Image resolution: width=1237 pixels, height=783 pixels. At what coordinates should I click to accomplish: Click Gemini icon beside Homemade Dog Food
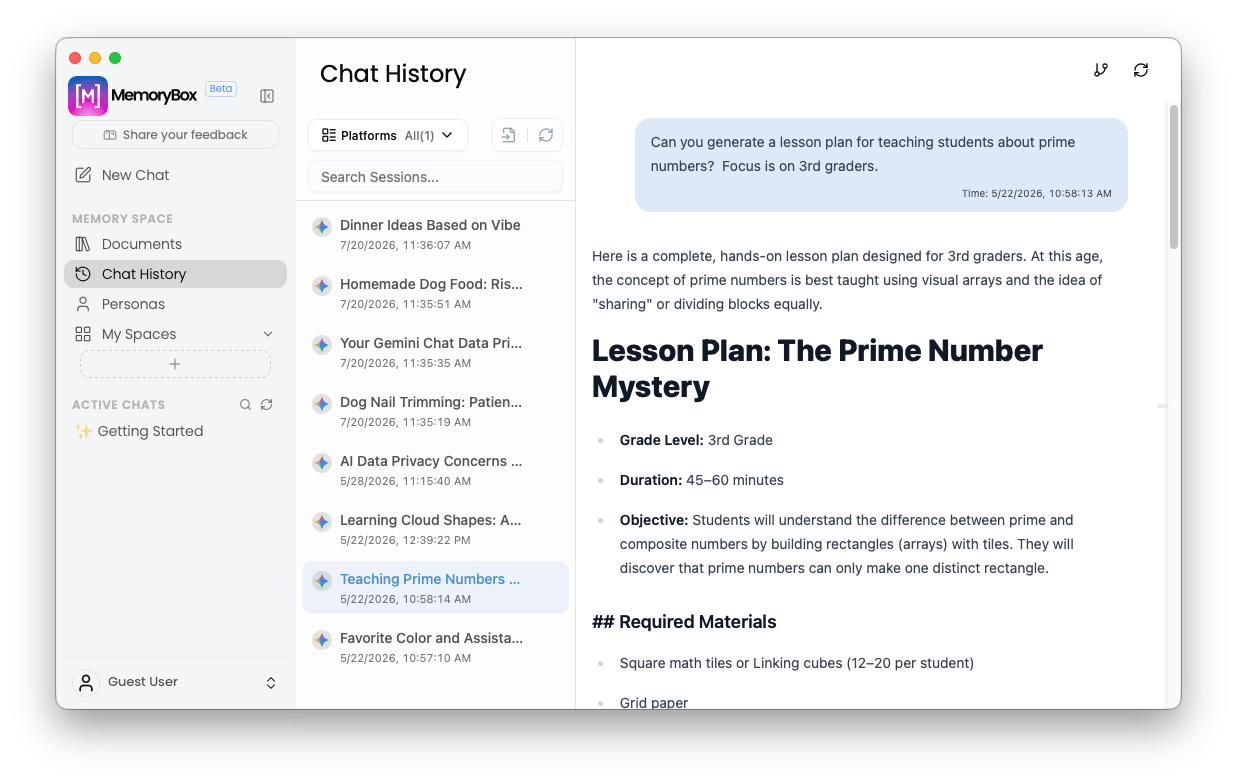321,286
